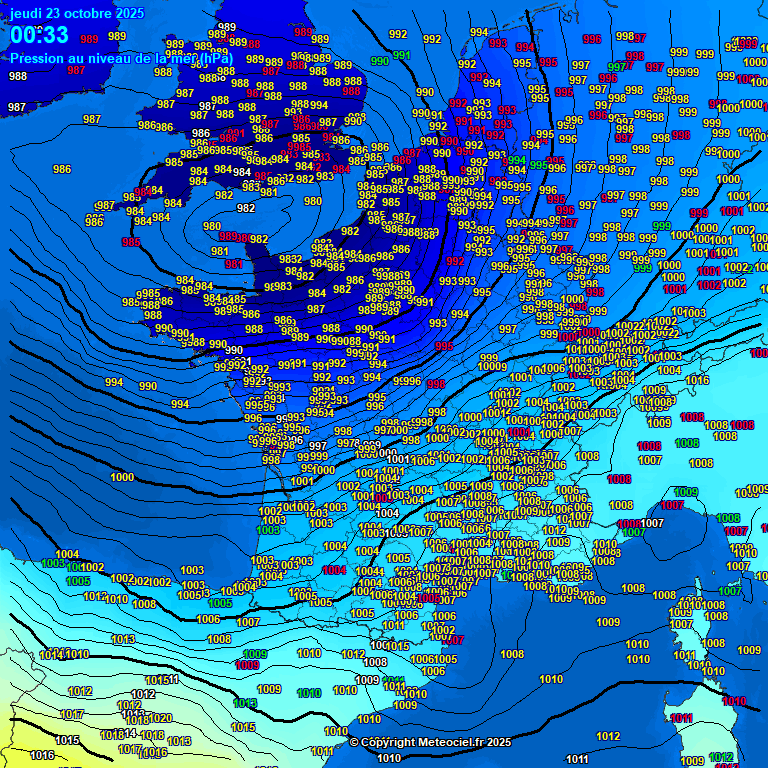The height and width of the screenshot is (768, 768).
Task: Select the white 1012 pressure reading
Action: pos(143,694)
